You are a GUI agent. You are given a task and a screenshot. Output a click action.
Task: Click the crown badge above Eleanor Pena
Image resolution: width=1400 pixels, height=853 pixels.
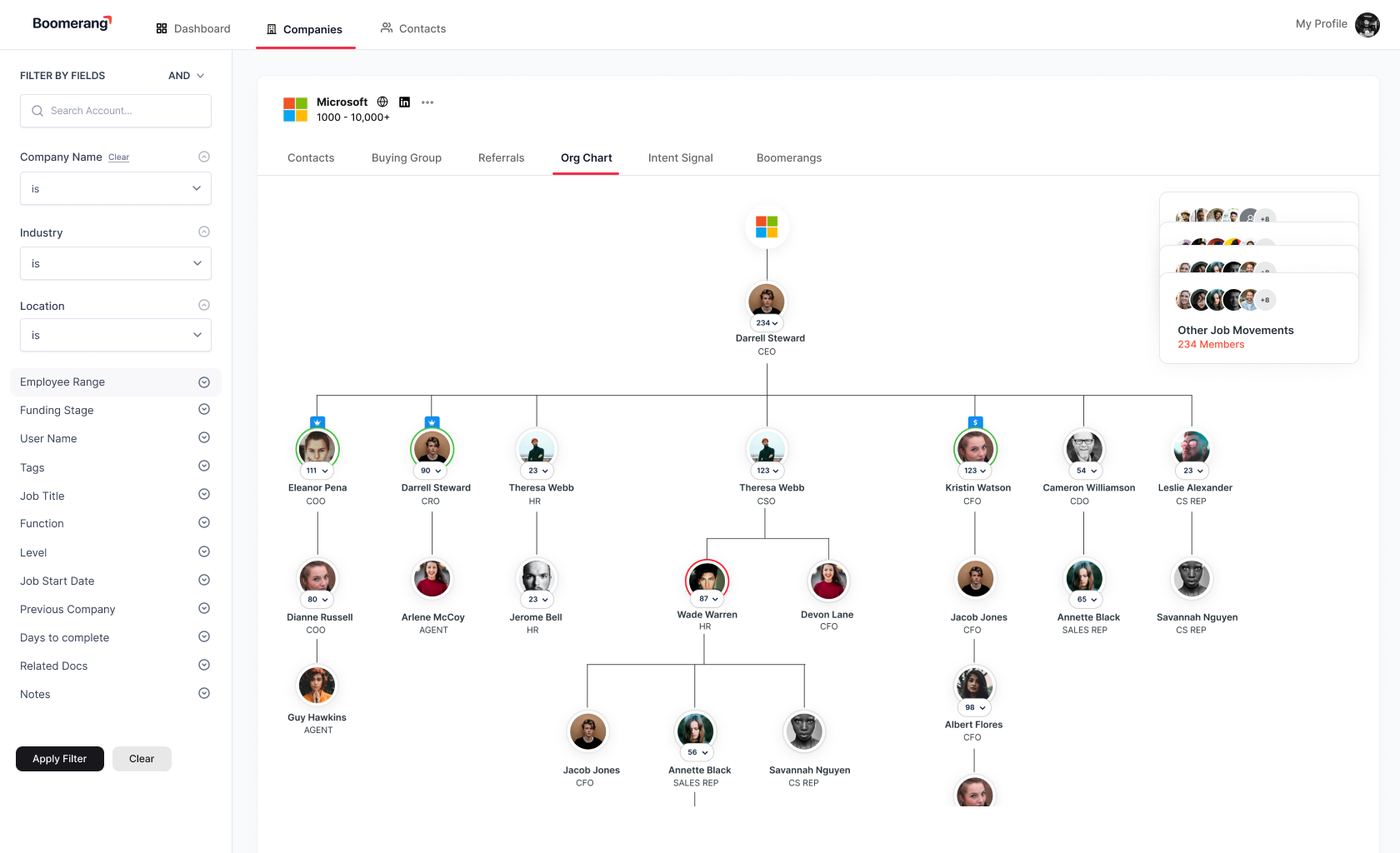point(317,423)
